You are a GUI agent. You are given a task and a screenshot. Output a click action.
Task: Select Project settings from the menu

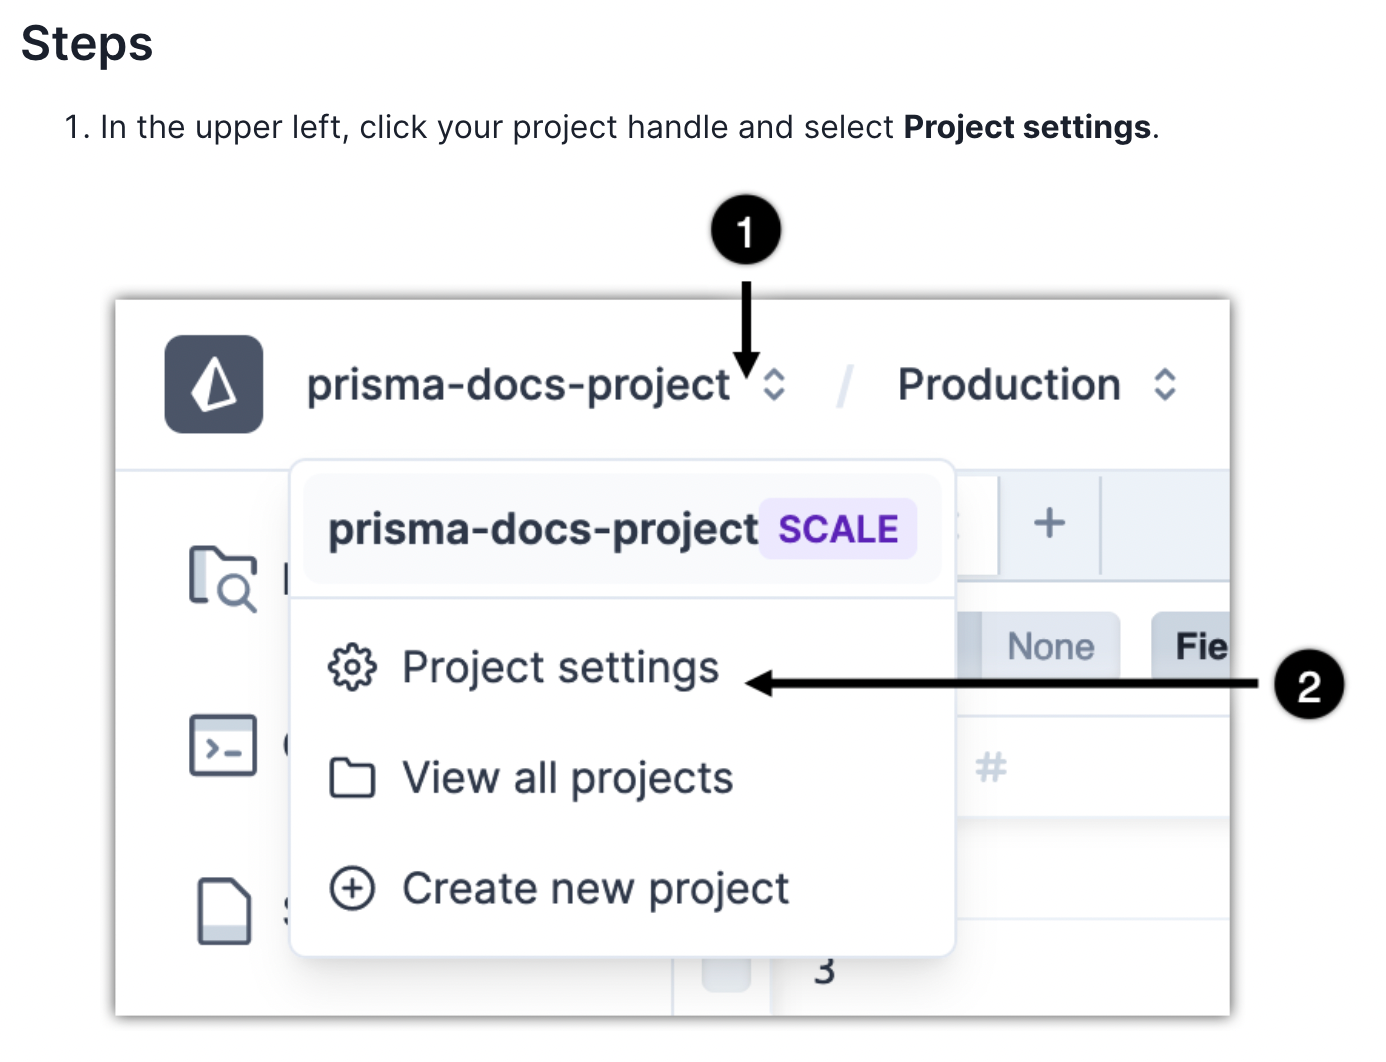[x=560, y=668]
